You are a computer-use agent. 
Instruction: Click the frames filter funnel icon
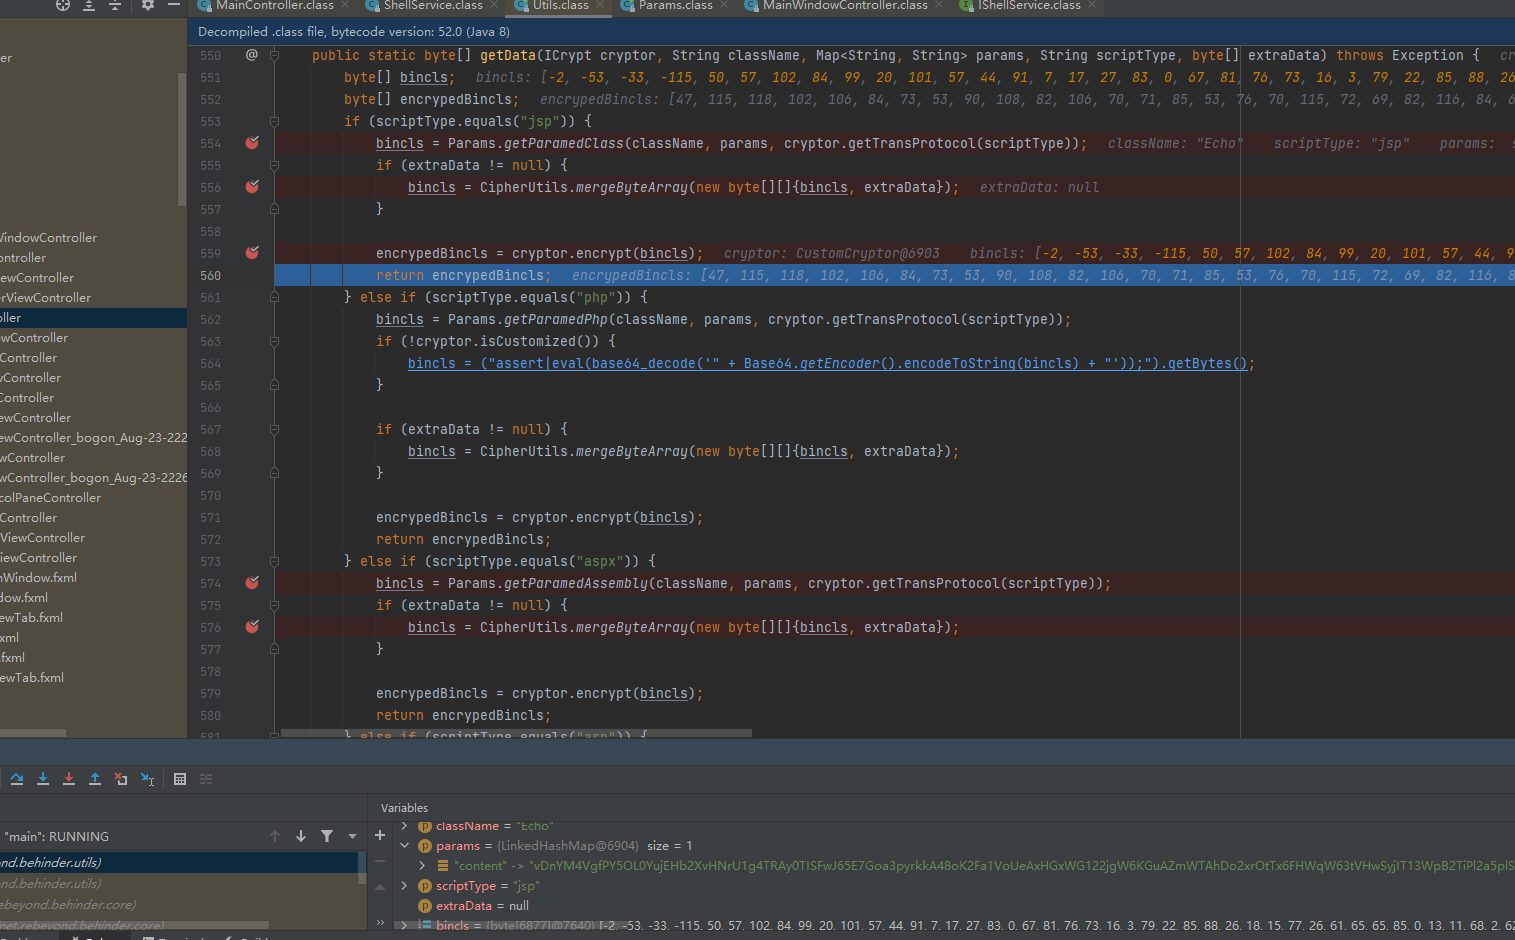327,836
